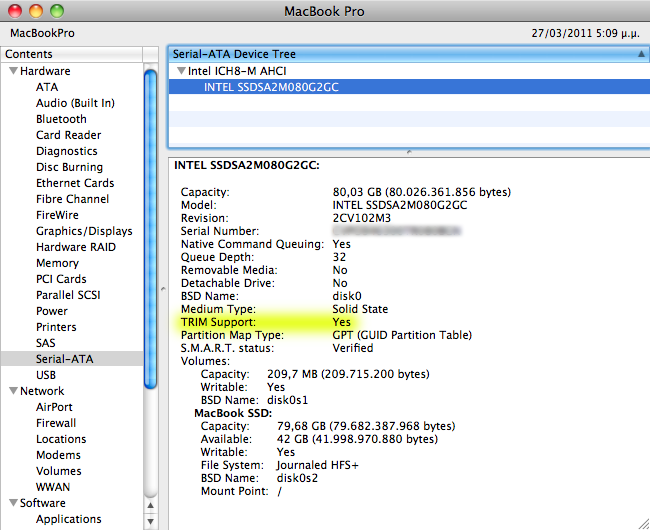Click sidebar scroll down arrow
The height and width of the screenshot is (530, 650).
150,521
